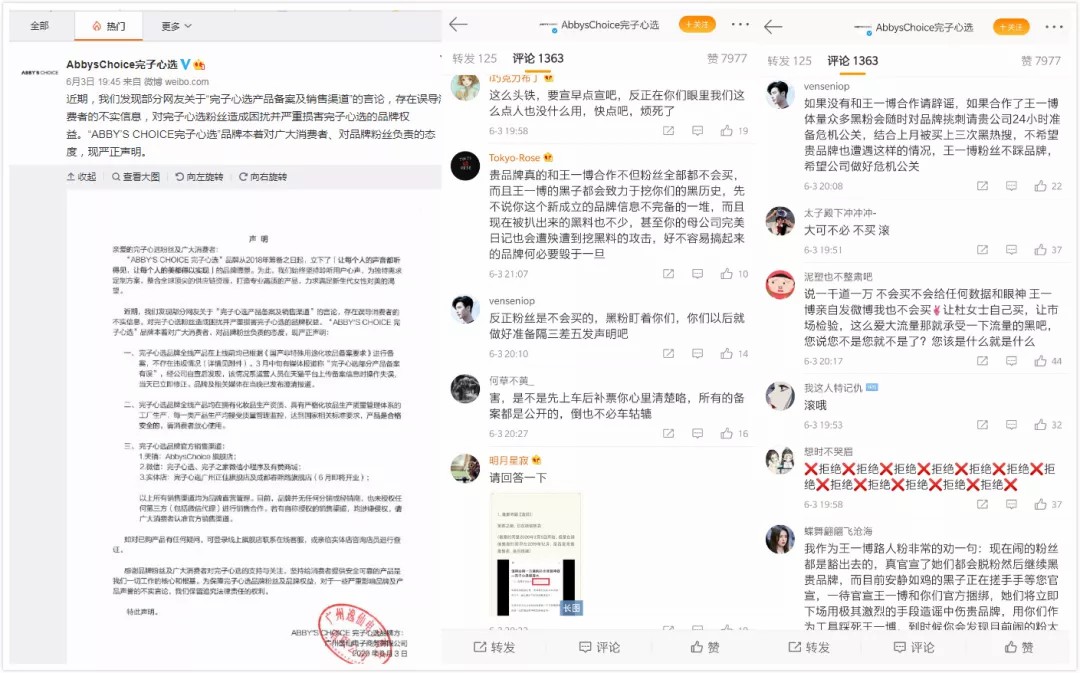
Task: Tap 评论 in middle panel bottom bar
Action: 599,648
